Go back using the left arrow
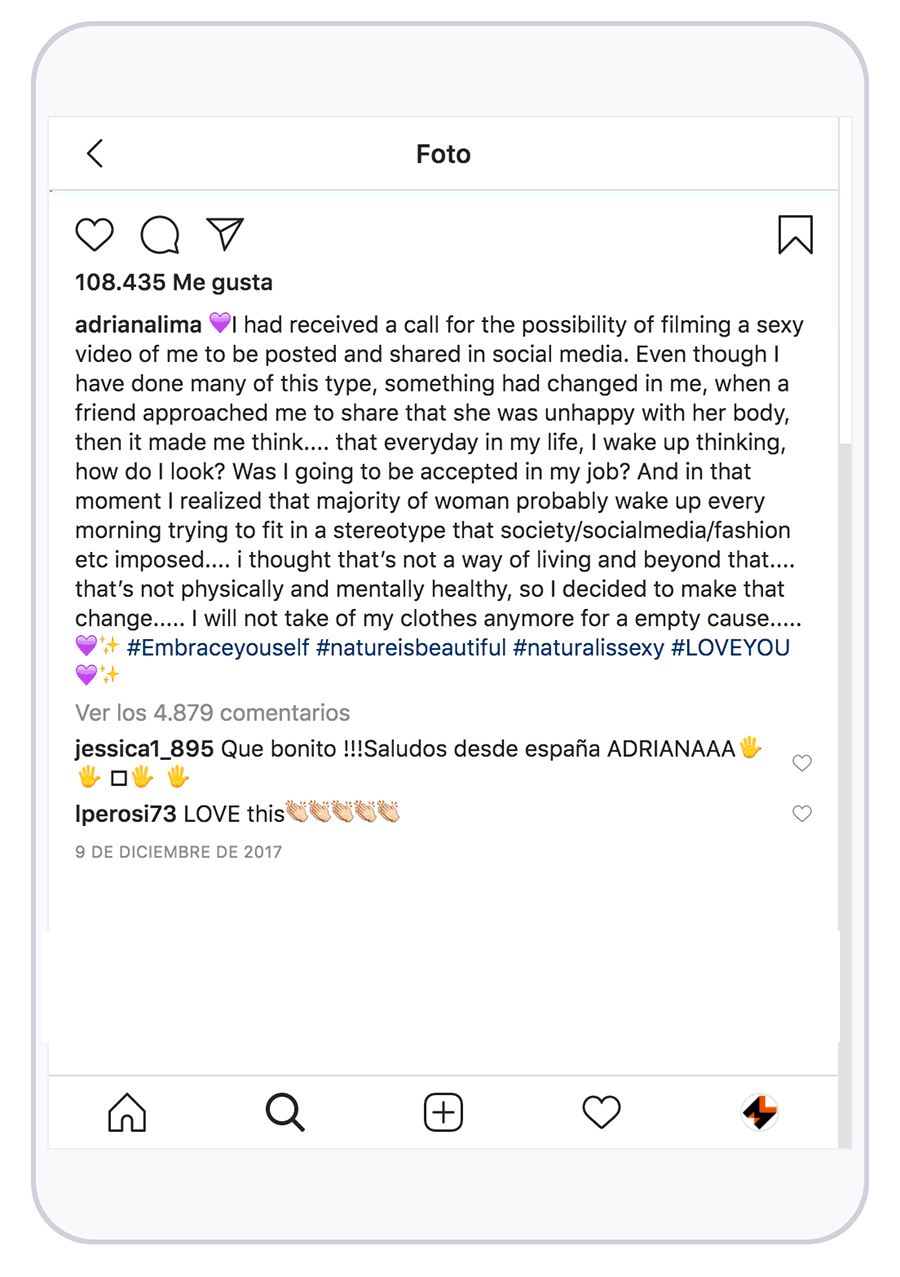This screenshot has width=900, height=1277. coord(95,153)
